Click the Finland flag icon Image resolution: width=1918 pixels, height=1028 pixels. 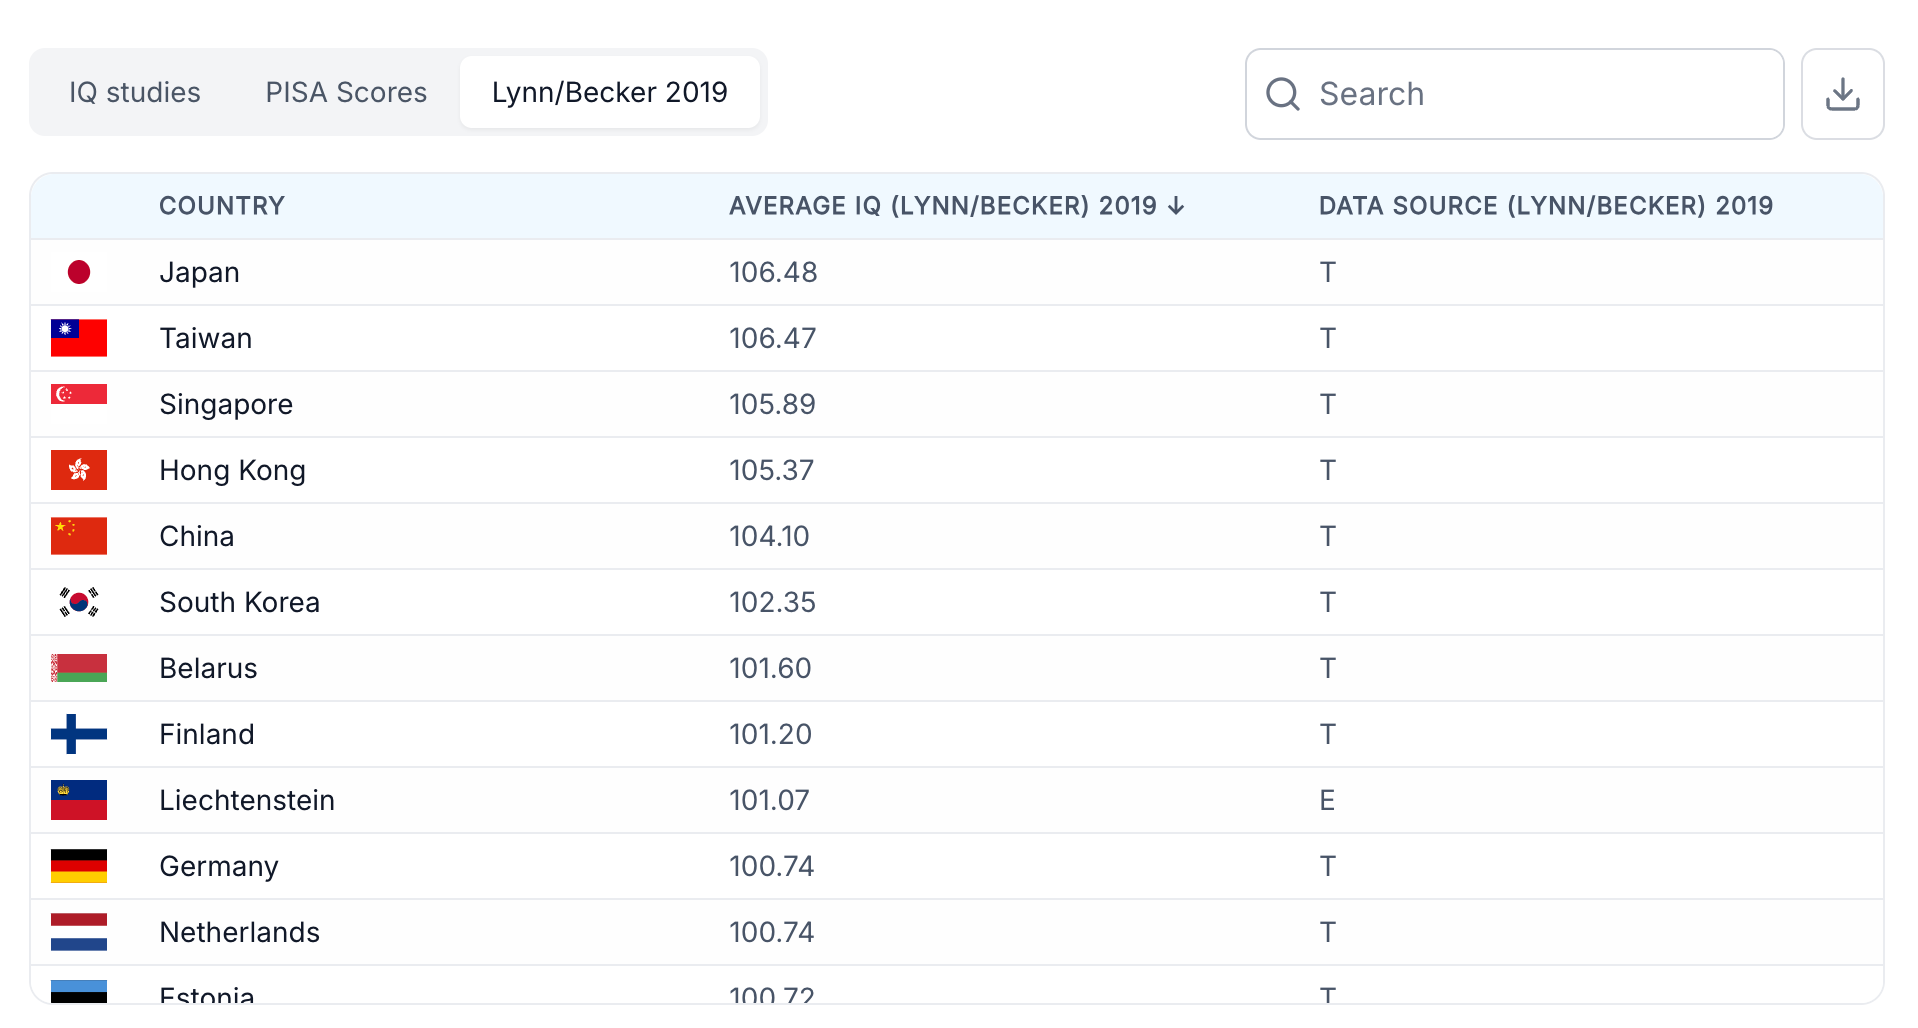click(x=79, y=734)
